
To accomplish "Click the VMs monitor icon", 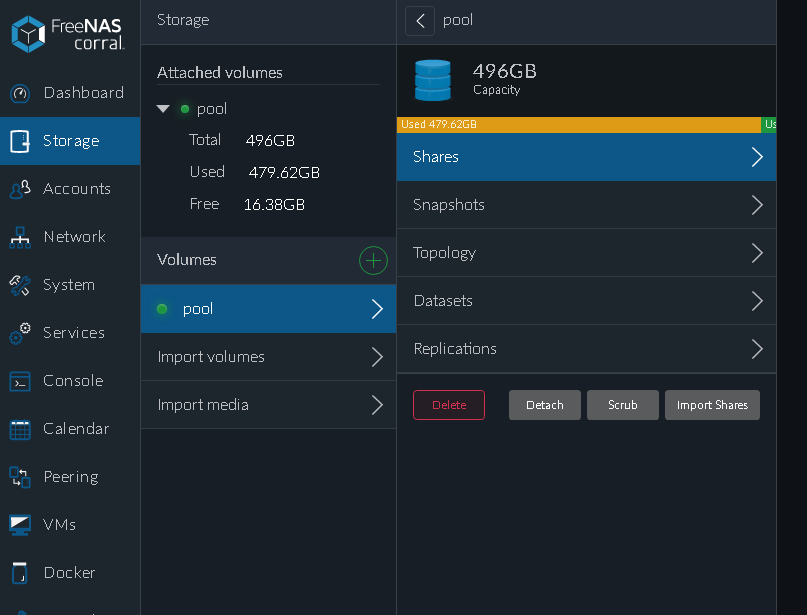I will click(20, 525).
